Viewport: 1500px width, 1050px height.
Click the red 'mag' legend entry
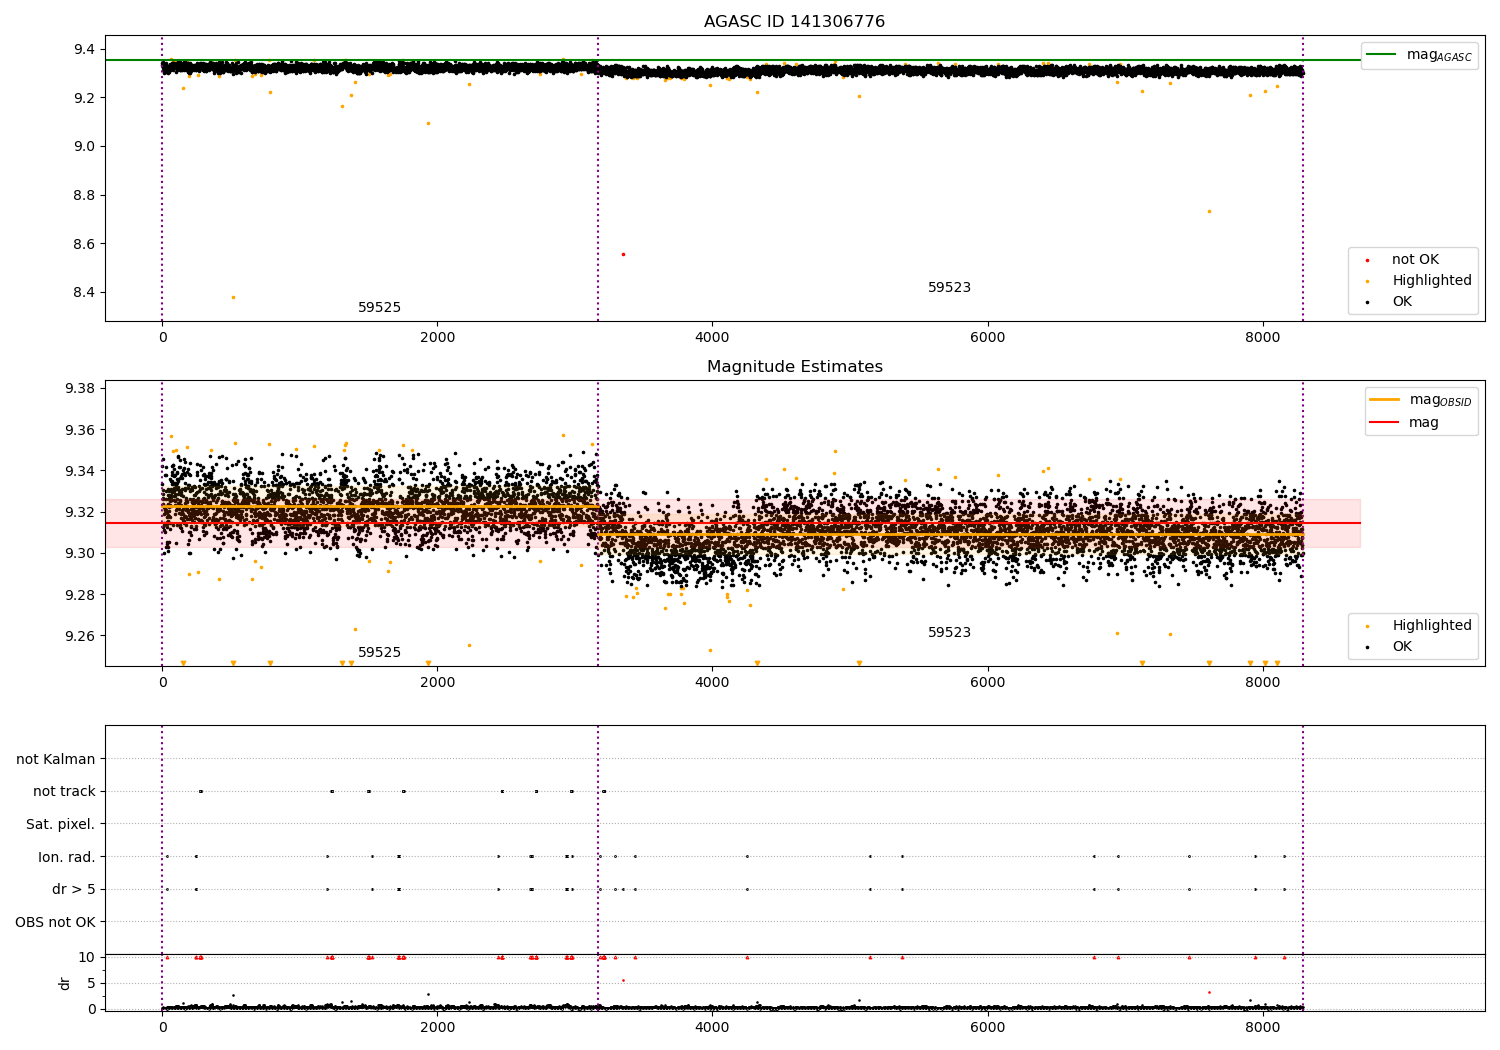(1405, 423)
